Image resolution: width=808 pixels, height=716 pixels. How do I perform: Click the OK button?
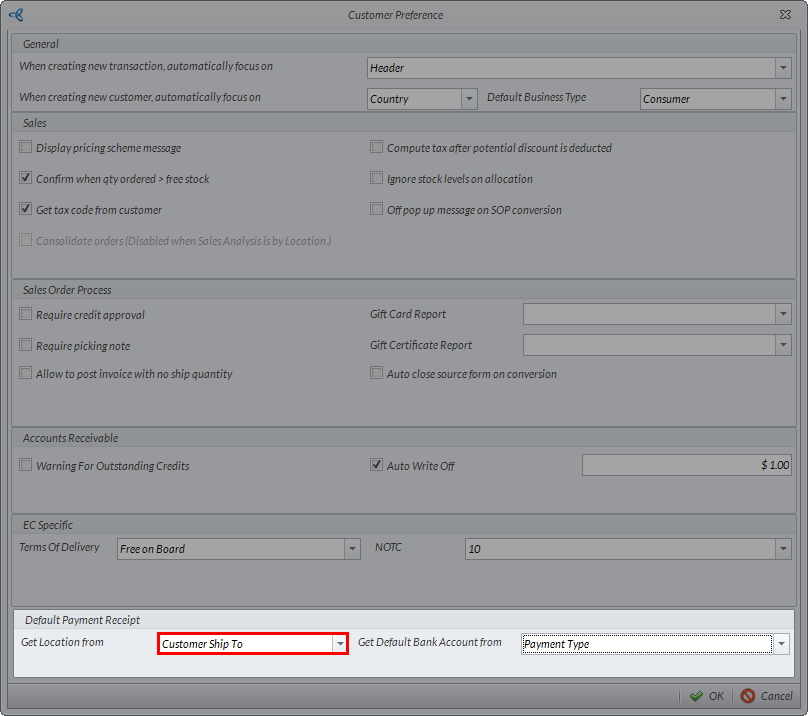[706, 696]
